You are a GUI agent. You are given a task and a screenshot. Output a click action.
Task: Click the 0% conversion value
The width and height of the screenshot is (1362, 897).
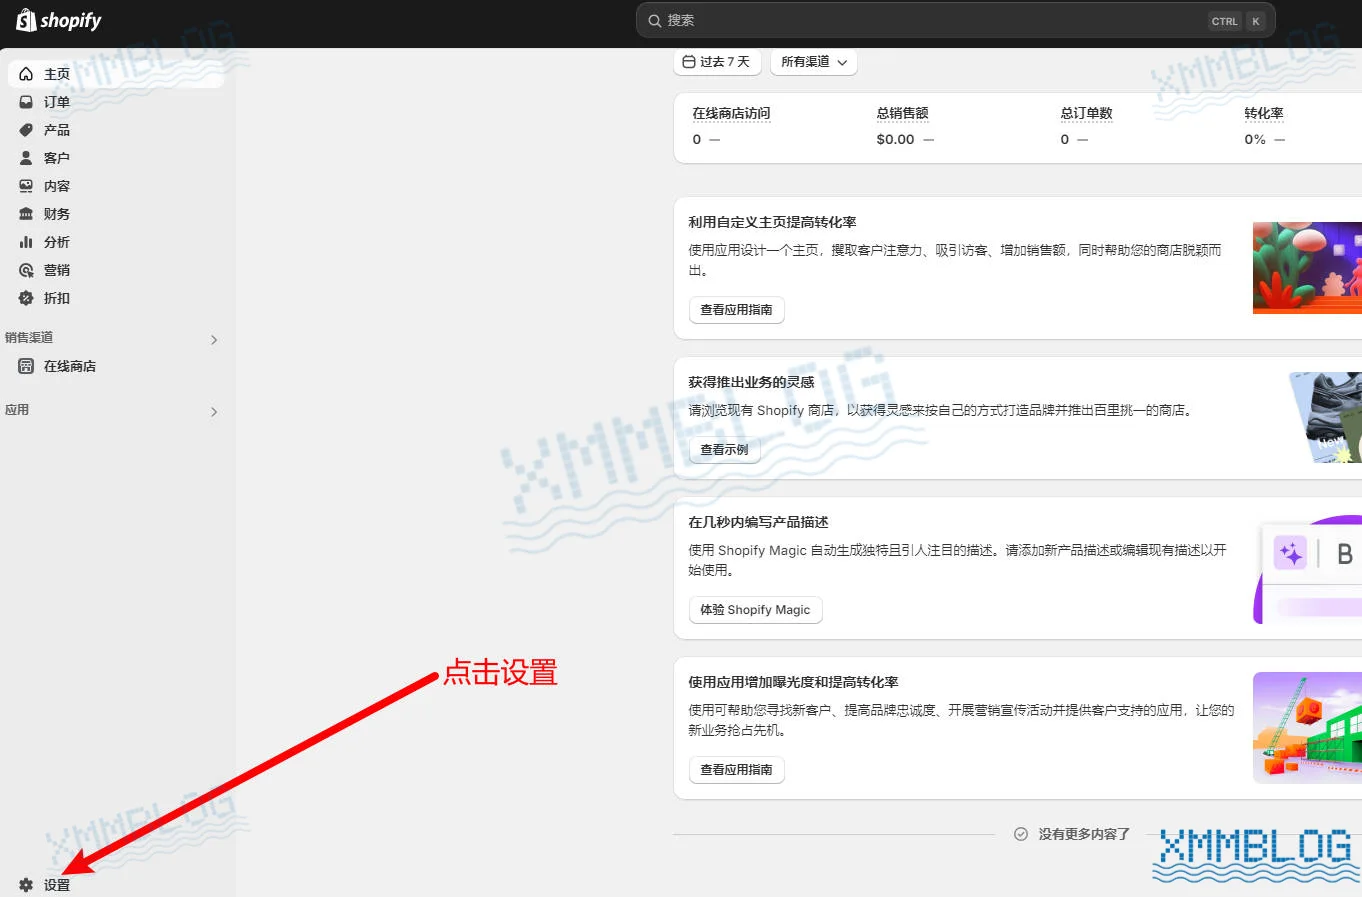(1255, 140)
